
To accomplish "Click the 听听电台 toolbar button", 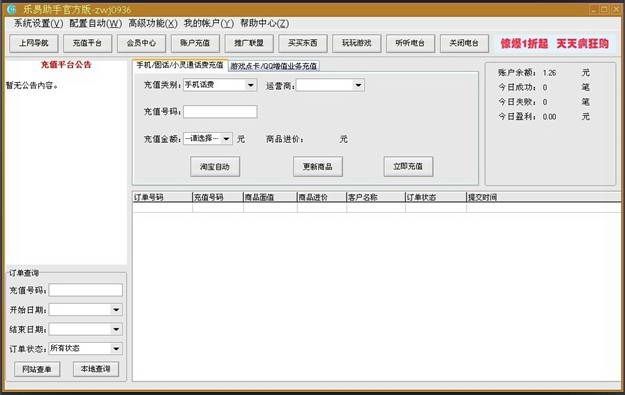I will tap(411, 43).
